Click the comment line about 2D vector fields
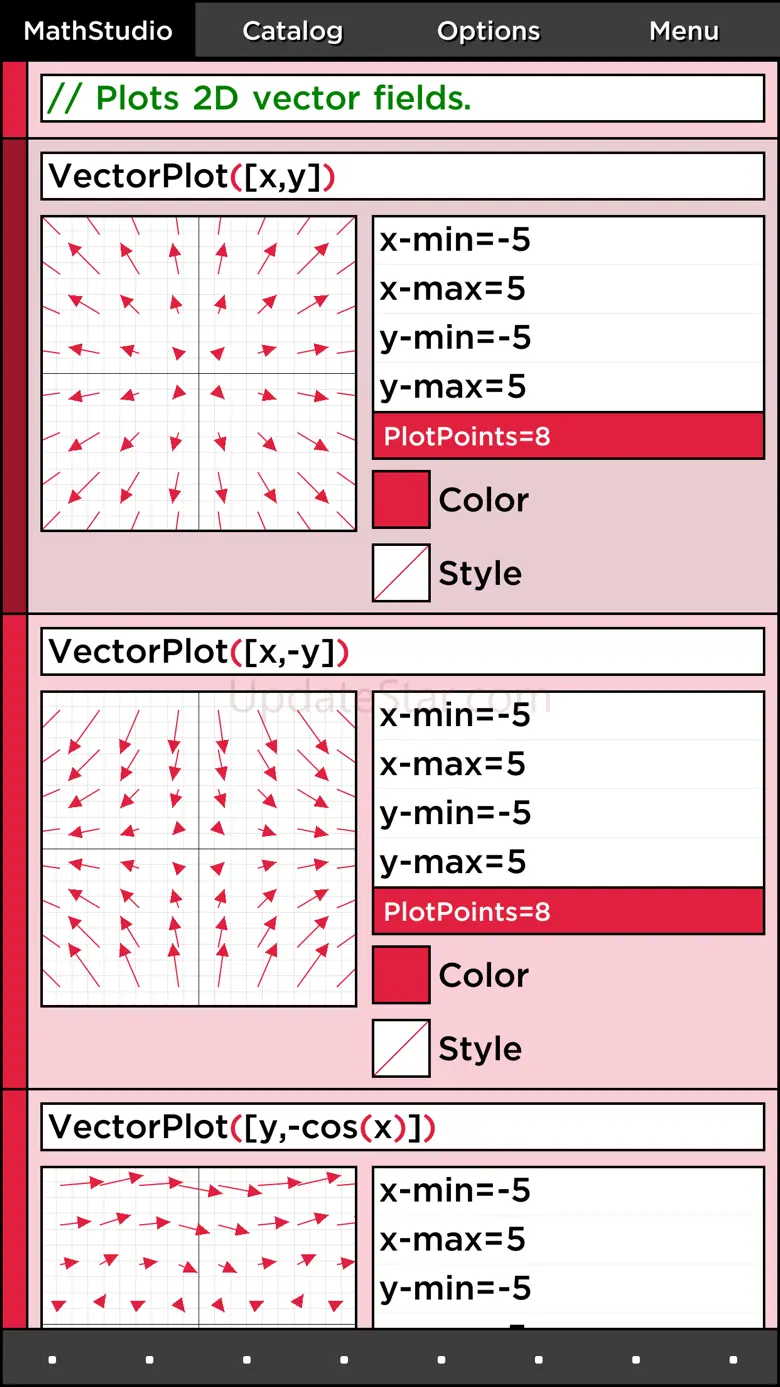The image size is (780, 1387). coord(402,98)
